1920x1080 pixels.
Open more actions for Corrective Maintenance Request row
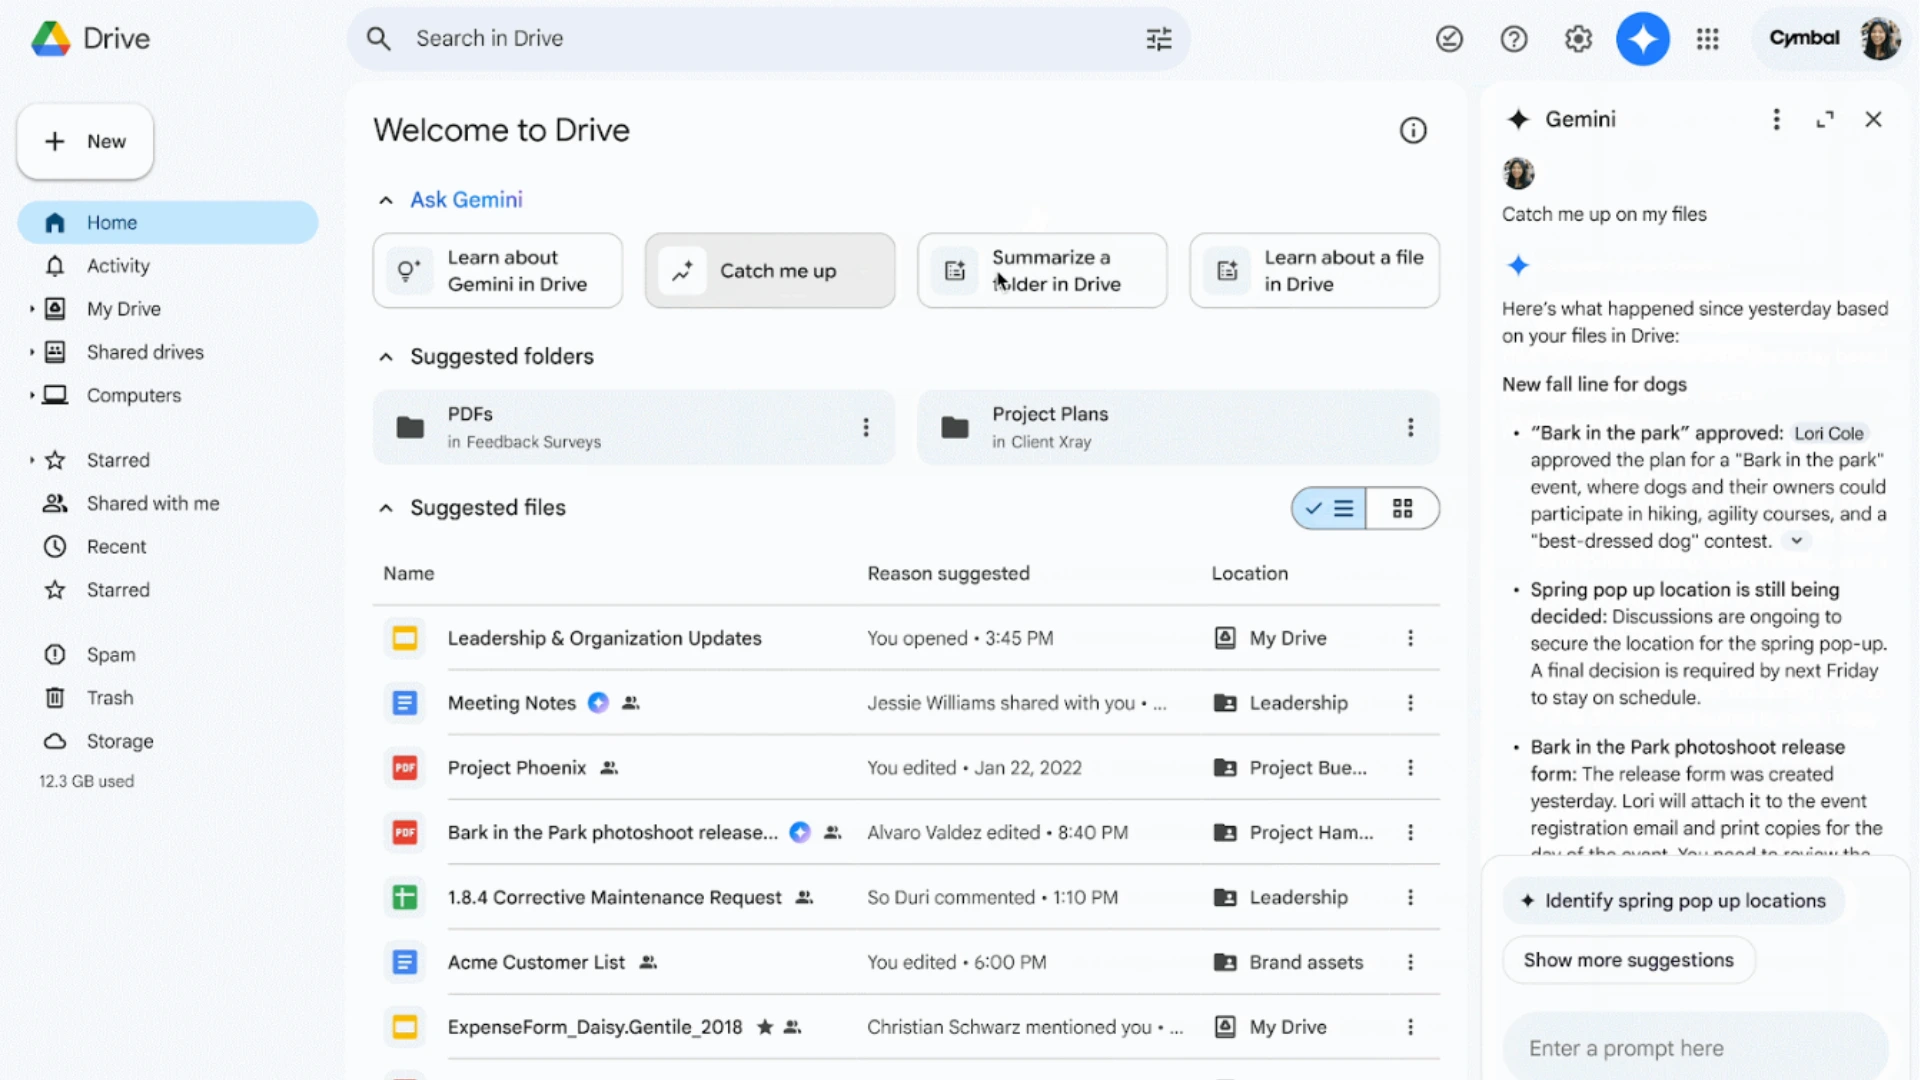click(1411, 898)
